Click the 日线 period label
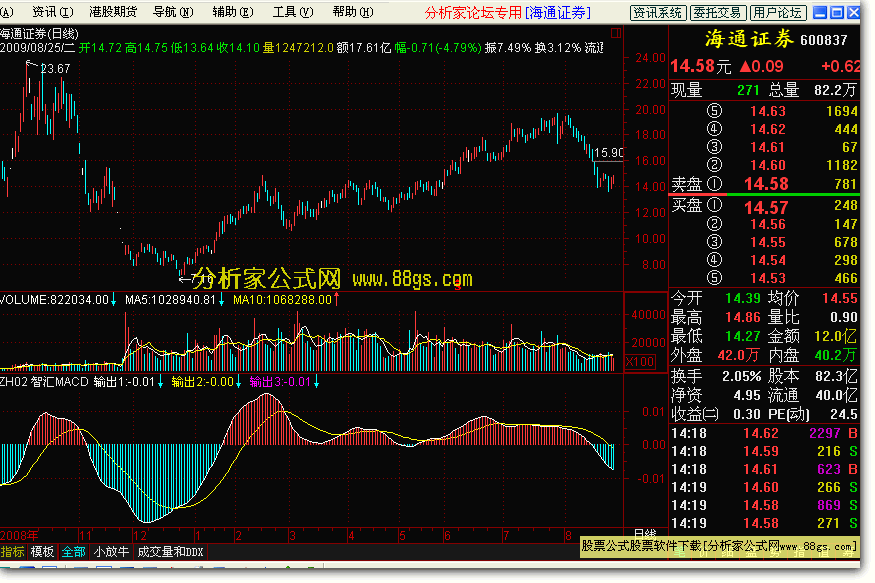The height and width of the screenshot is (583, 875). (645, 534)
